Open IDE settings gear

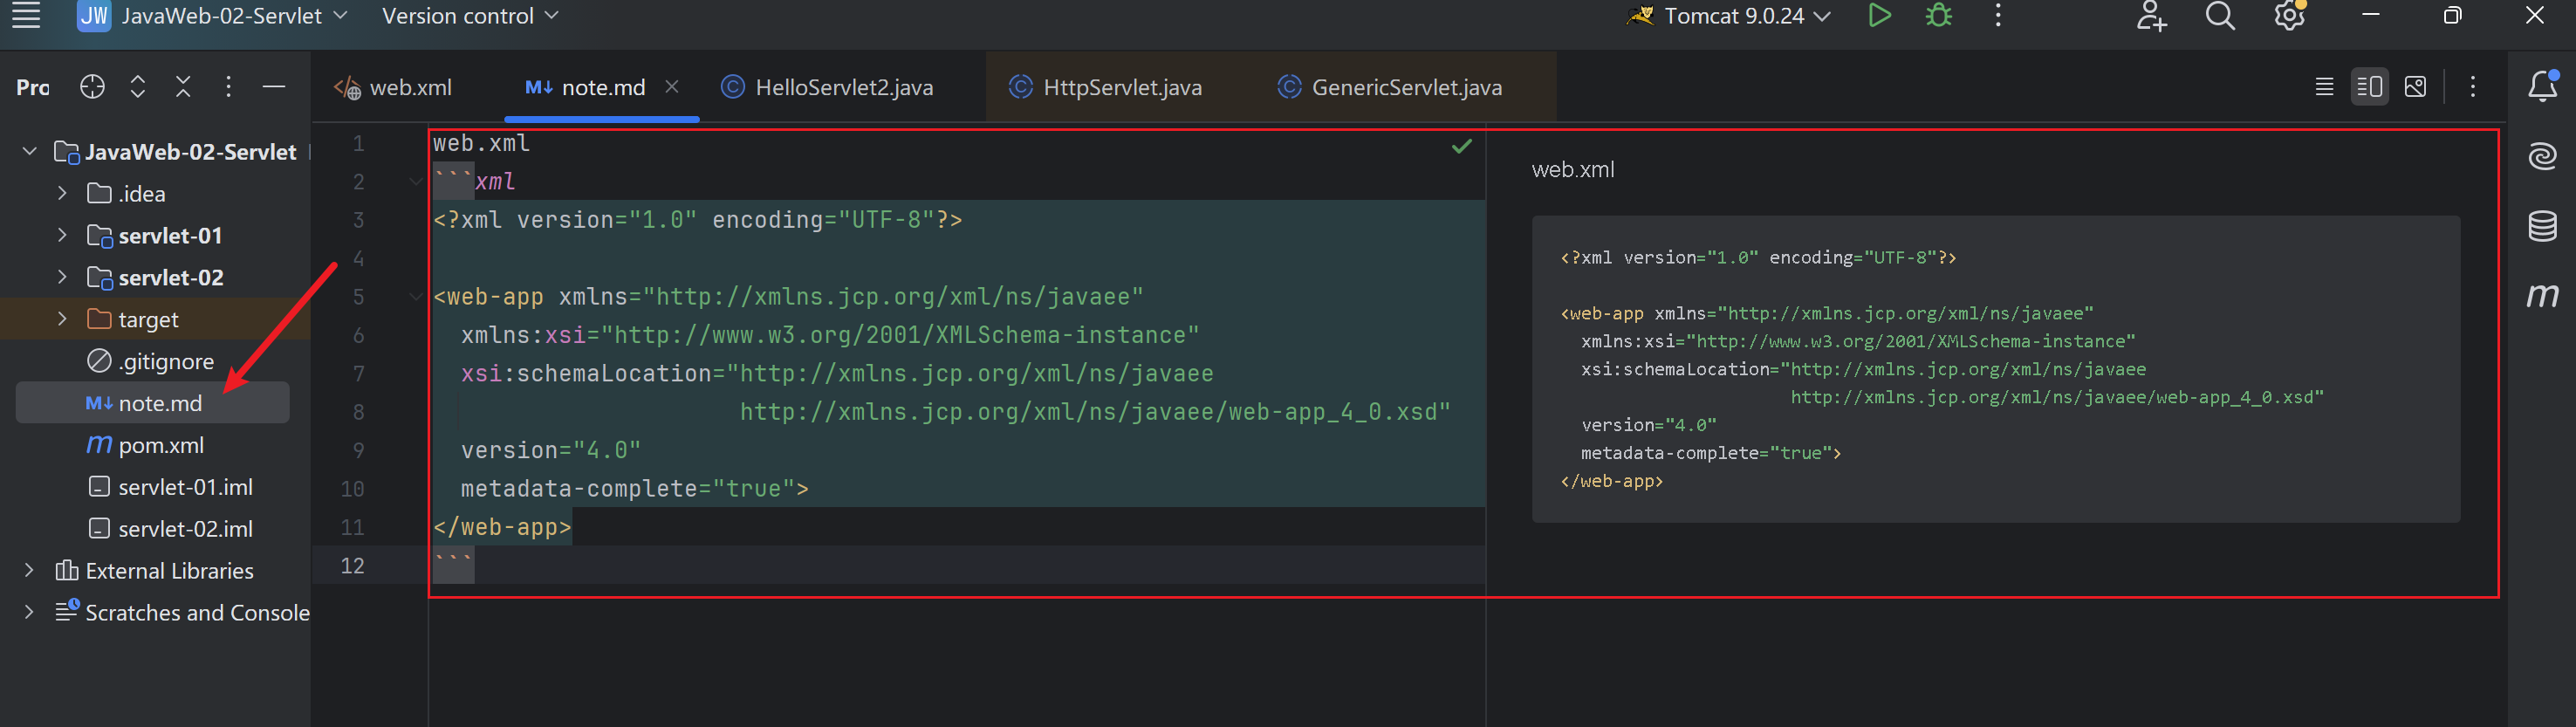2289,16
